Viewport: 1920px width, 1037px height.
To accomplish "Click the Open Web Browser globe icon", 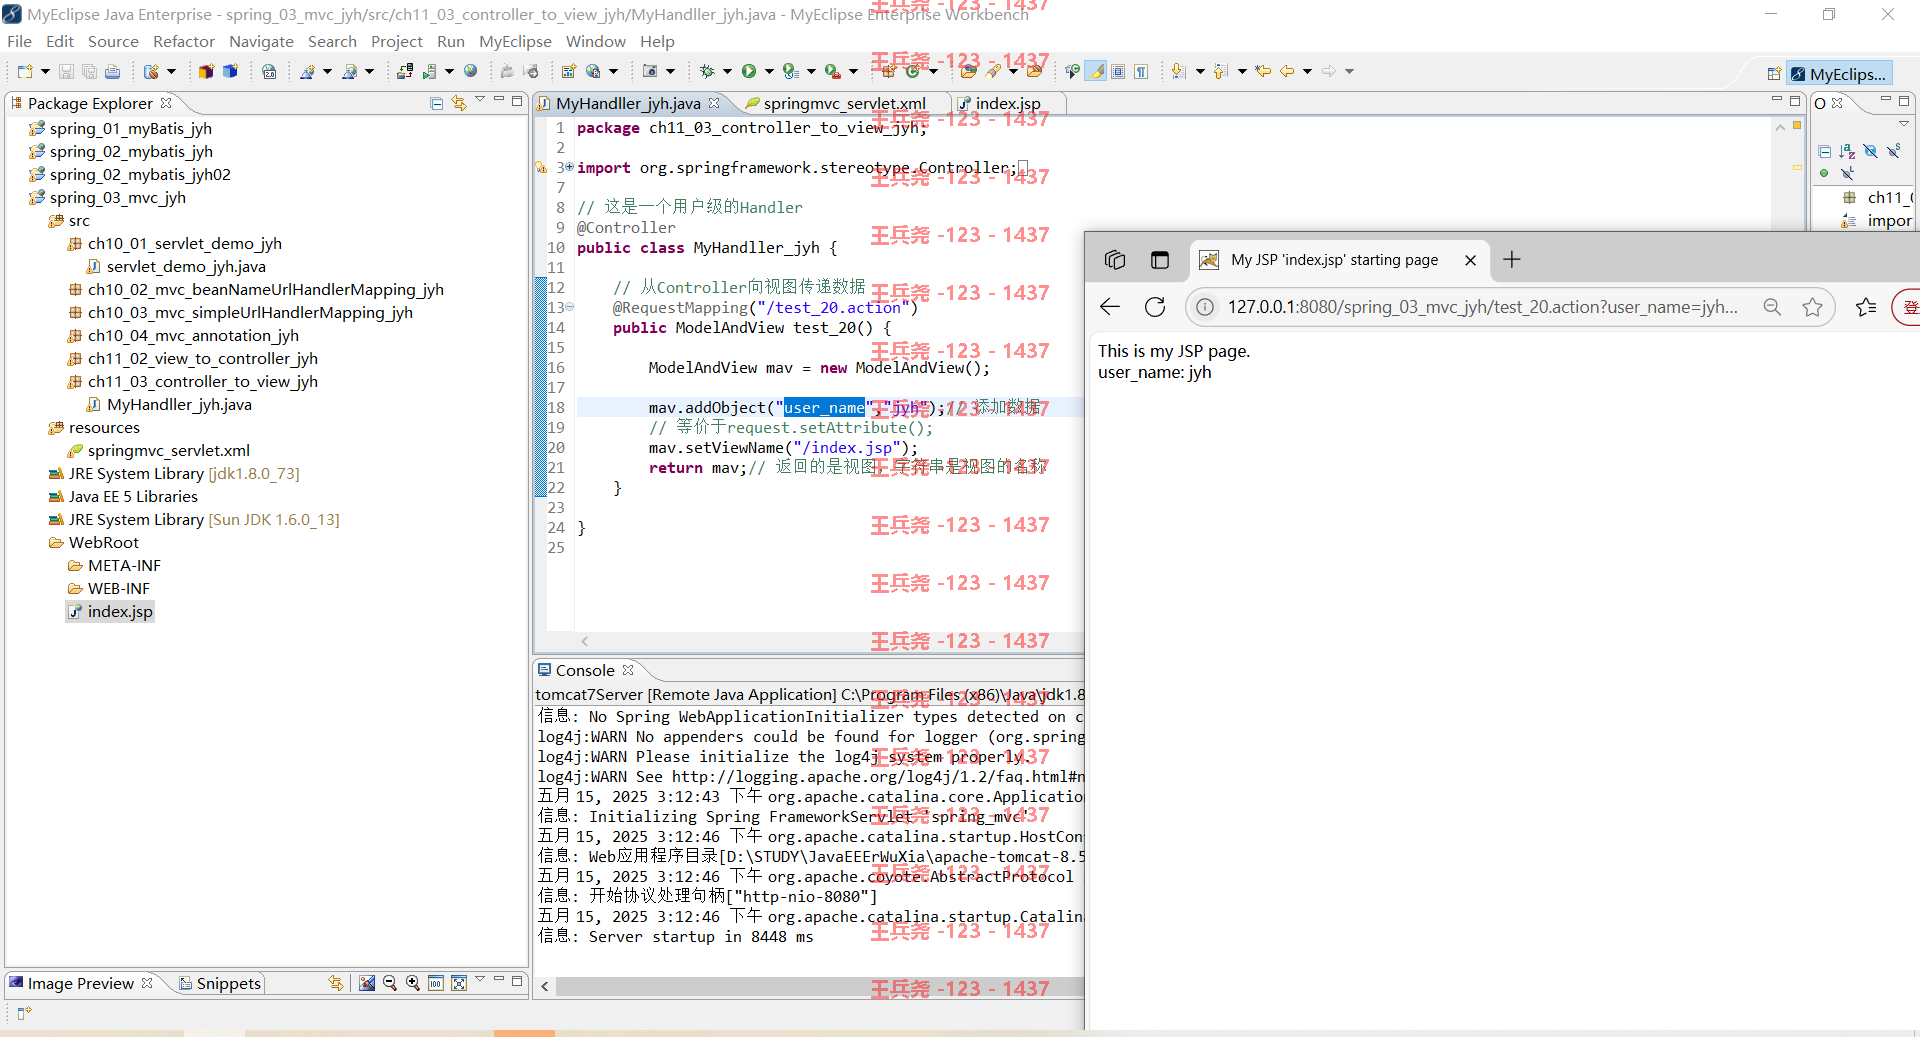I will (x=471, y=71).
